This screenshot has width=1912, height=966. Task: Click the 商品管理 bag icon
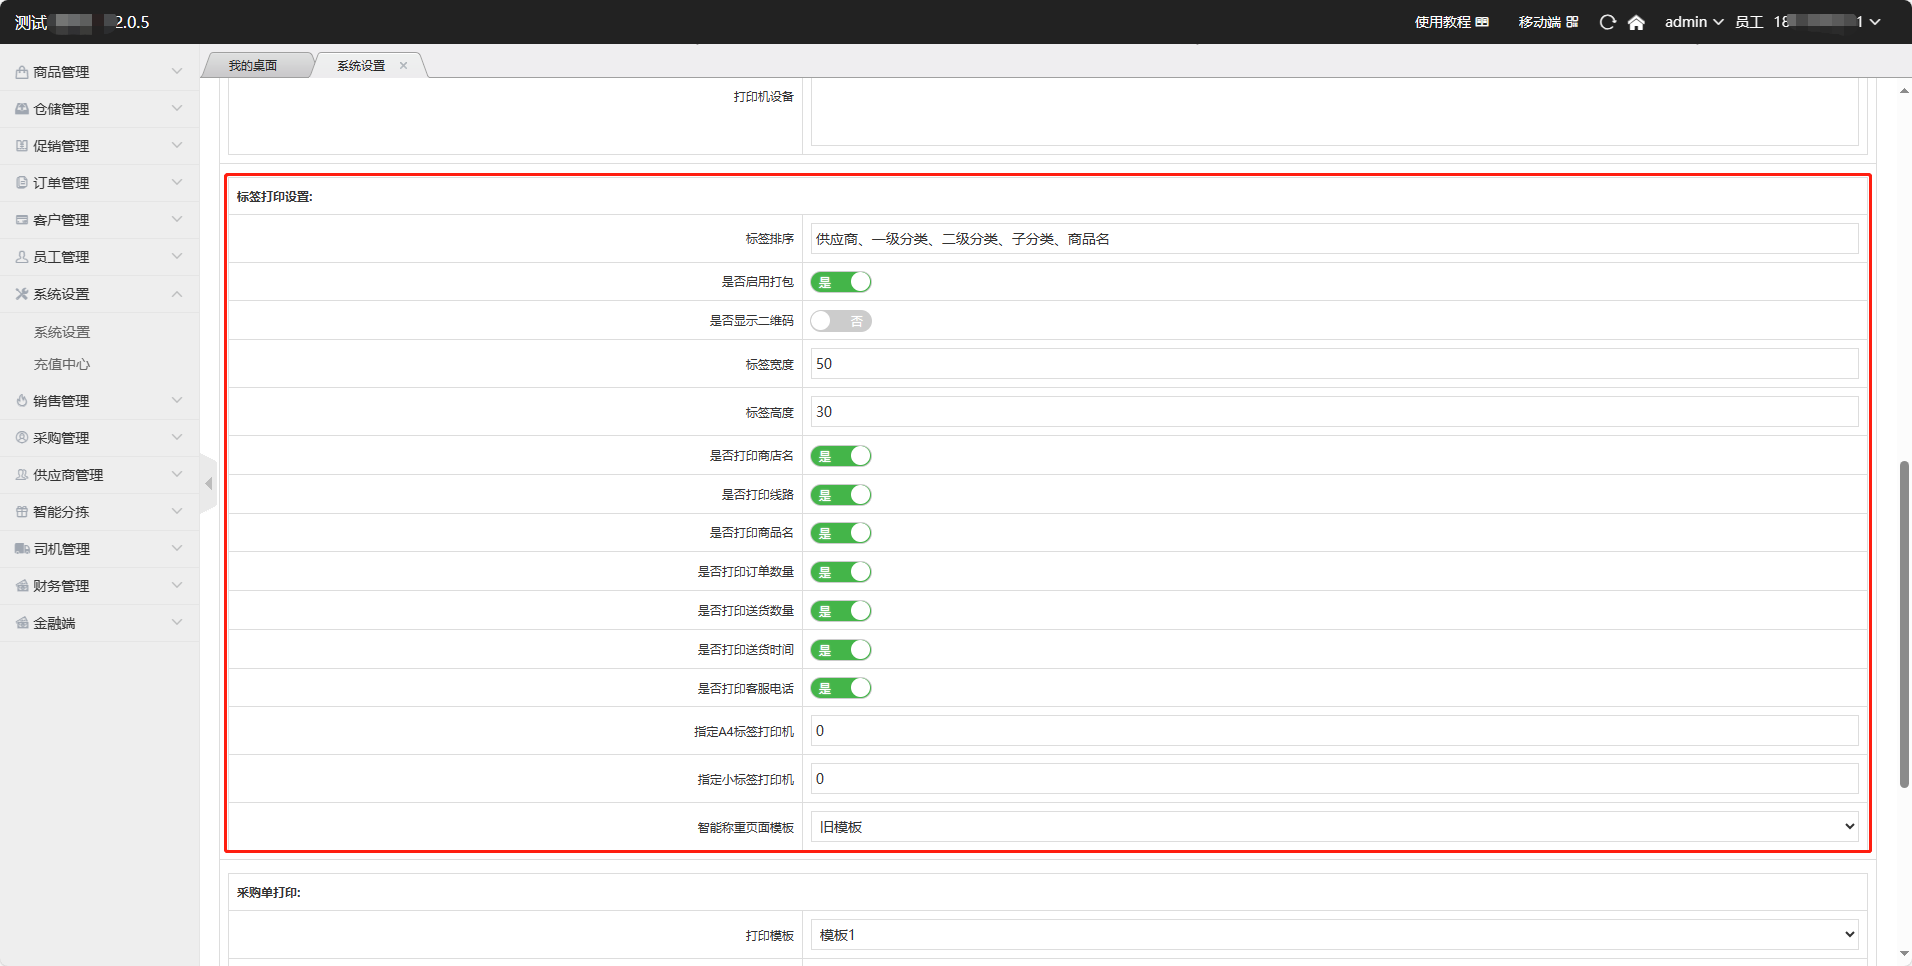point(21,72)
